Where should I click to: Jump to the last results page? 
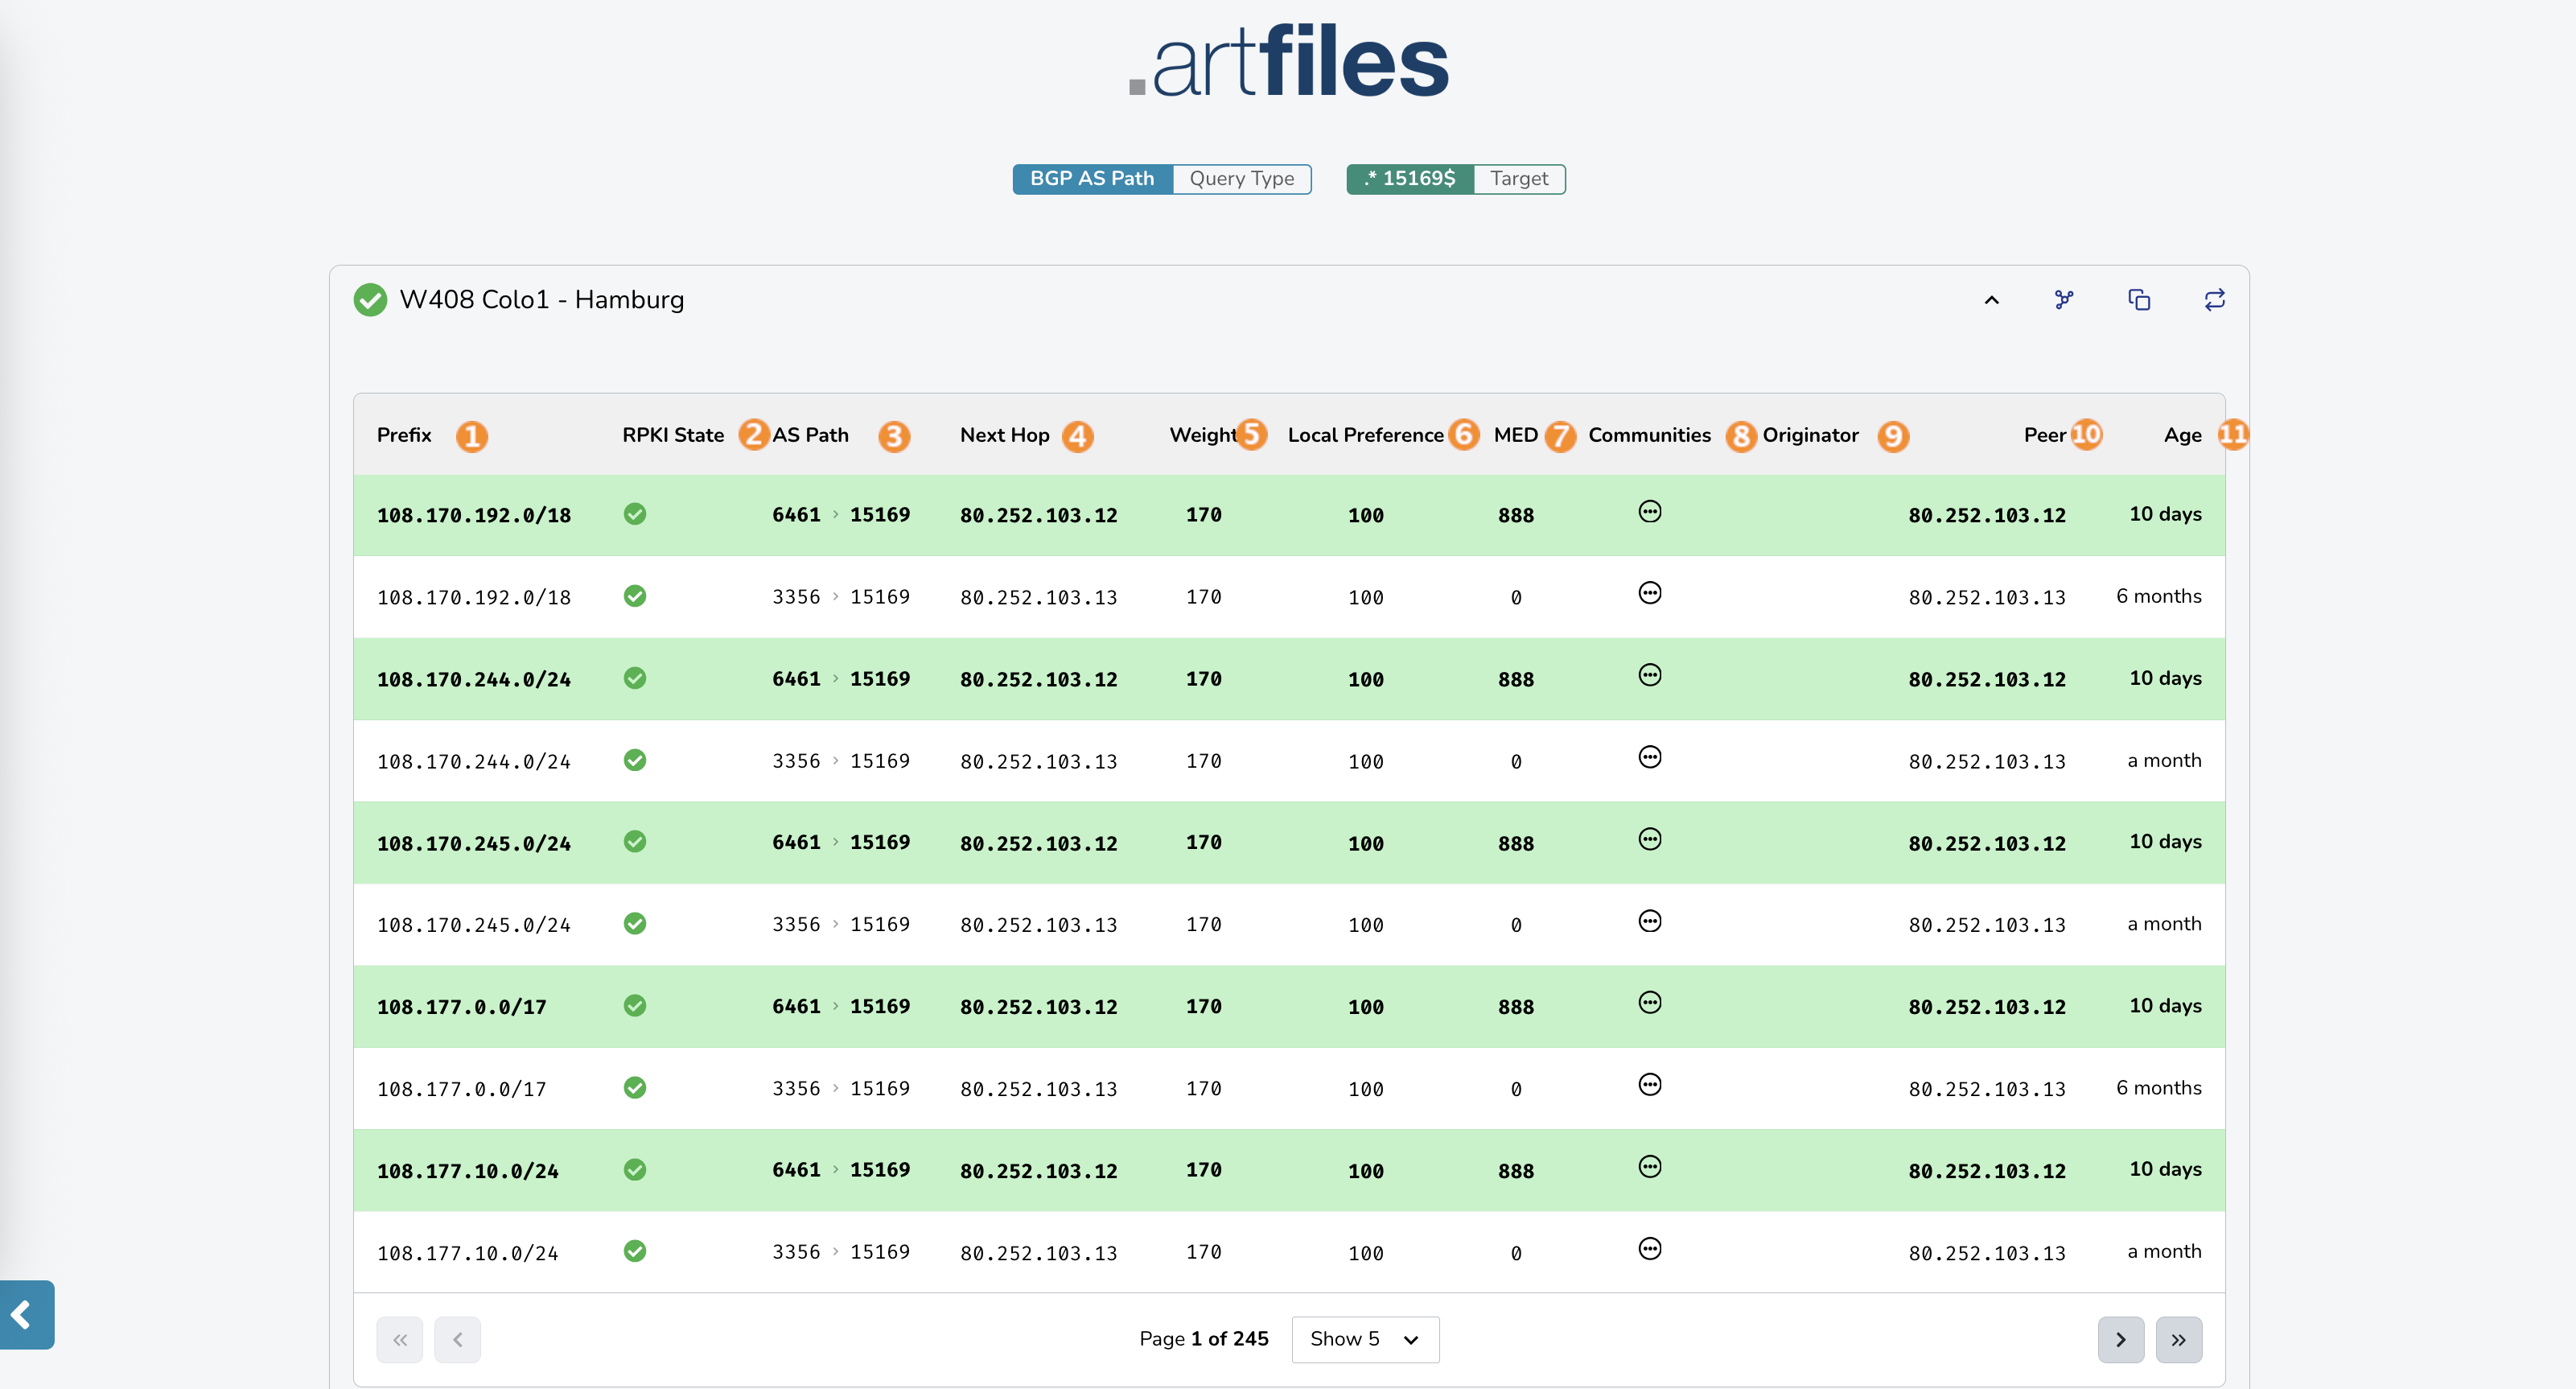click(2178, 1339)
